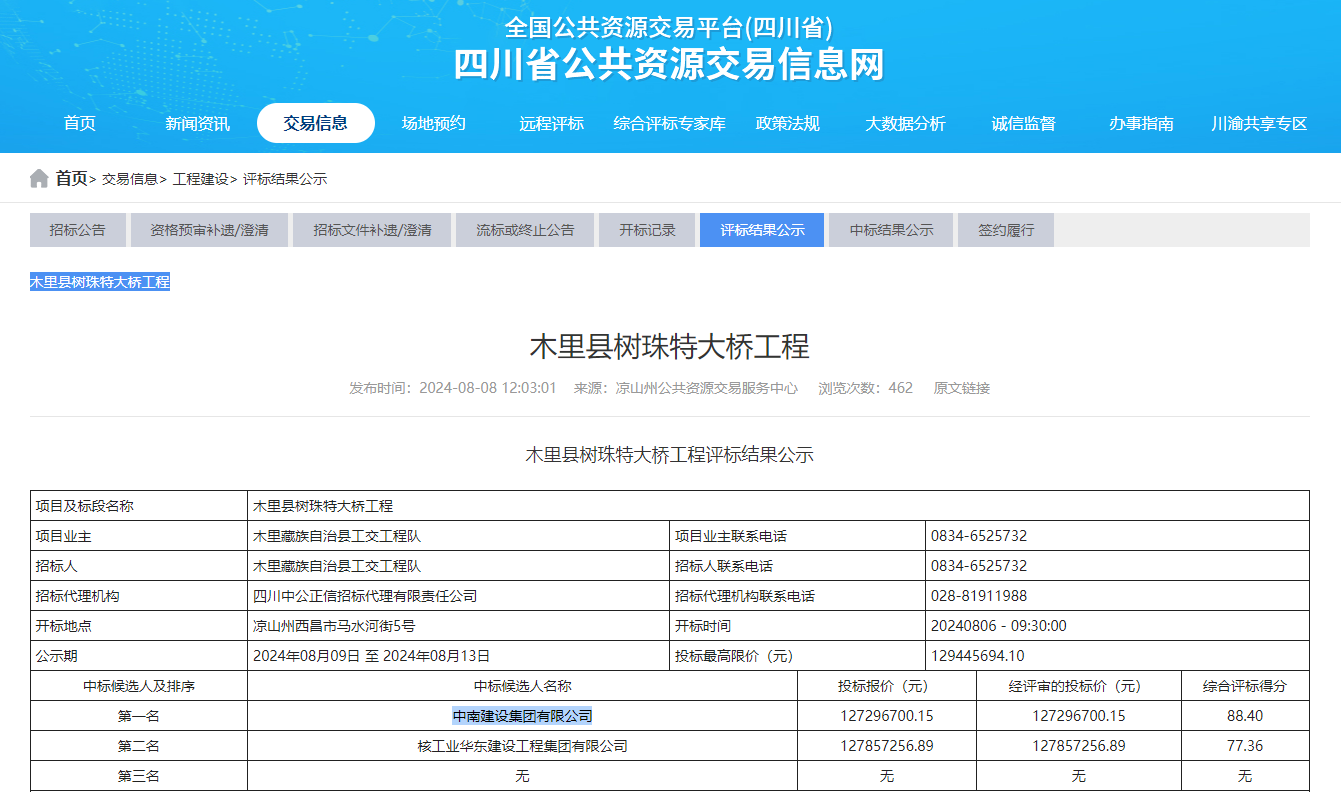
Task: Click the home icon in the breadcrumb
Action: click(39, 180)
